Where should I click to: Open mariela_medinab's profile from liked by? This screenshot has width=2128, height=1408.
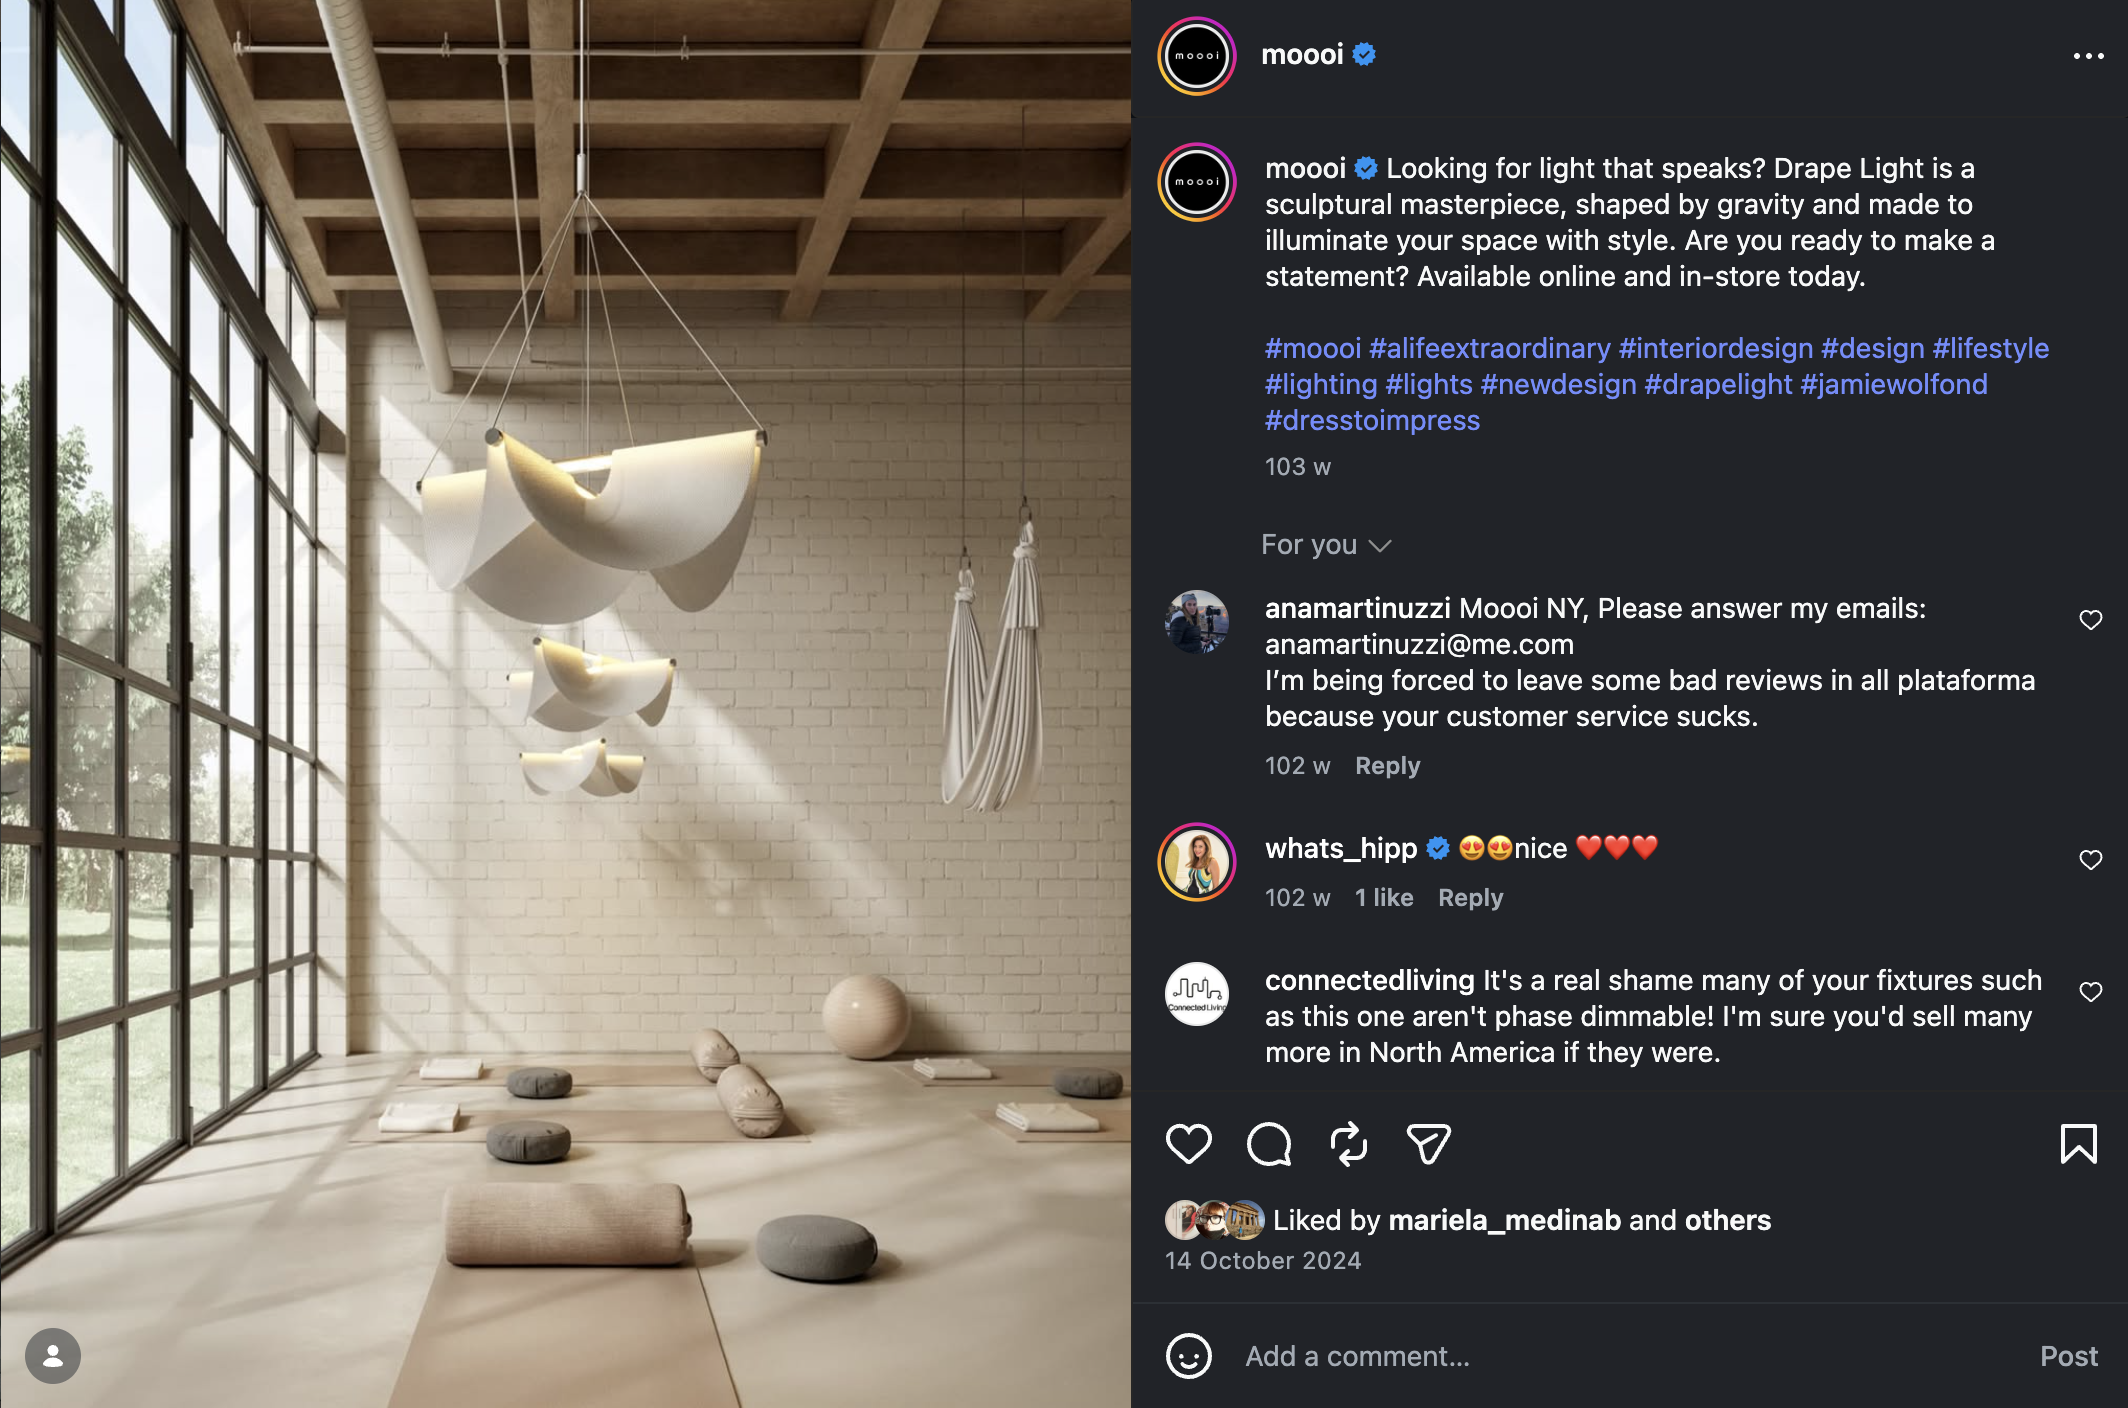(x=1504, y=1220)
